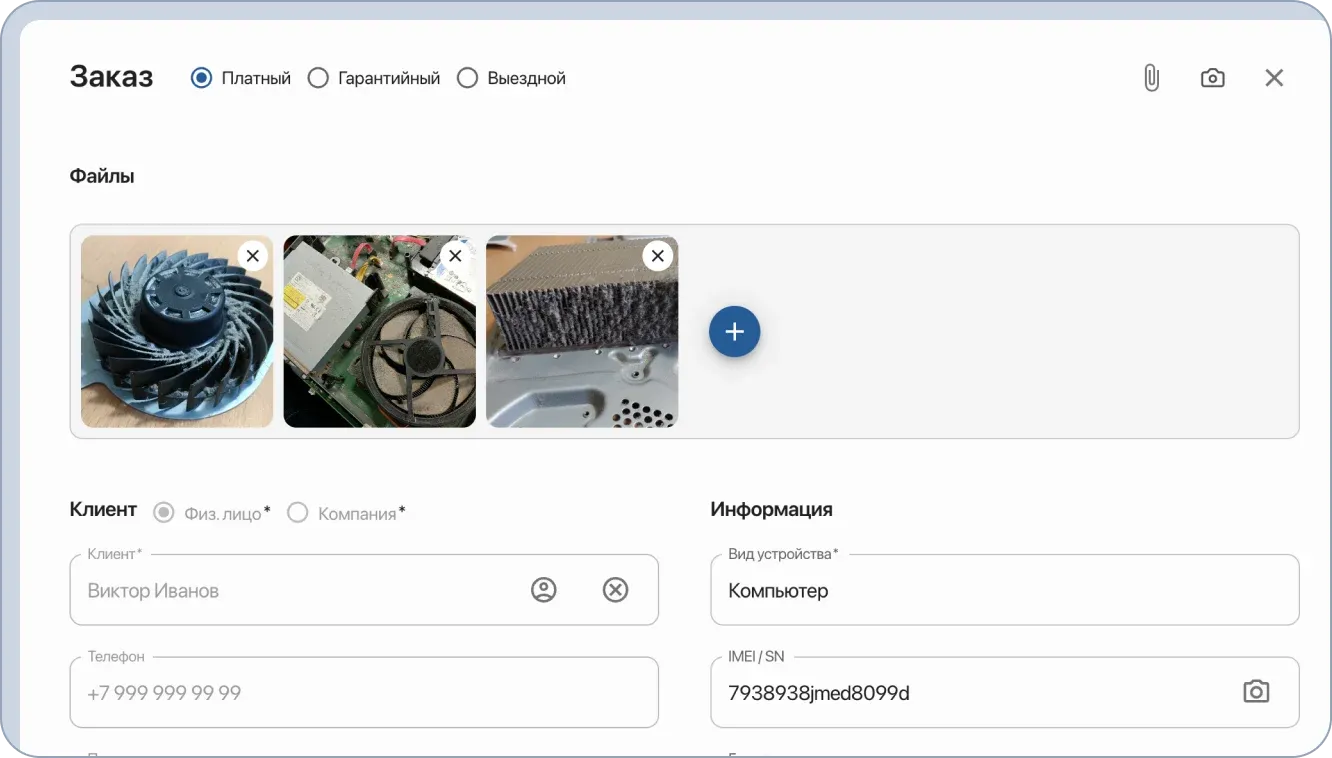Clear the Виктор Иванов client field

[615, 589]
